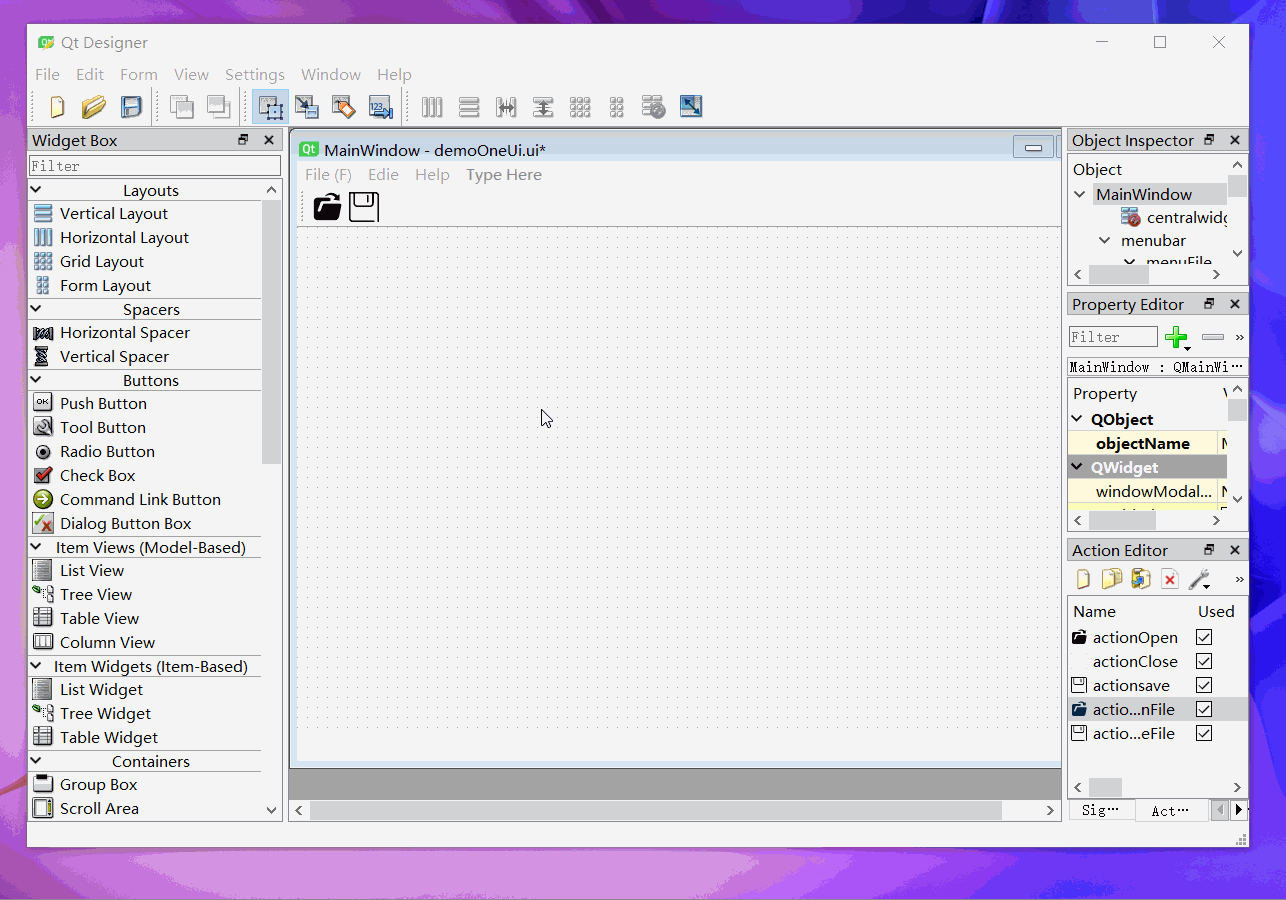The height and width of the screenshot is (900, 1286).
Task: Click the New Form toolbar icon
Action: tap(57, 106)
